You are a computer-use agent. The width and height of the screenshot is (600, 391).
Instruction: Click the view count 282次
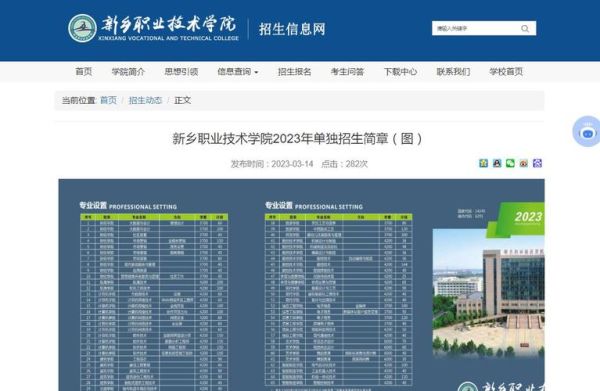(x=357, y=164)
